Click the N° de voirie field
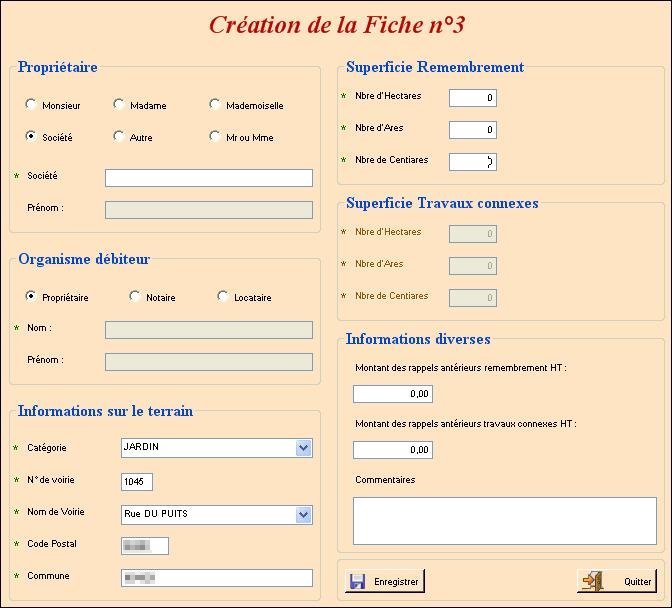The height and width of the screenshot is (608, 672). [136, 482]
